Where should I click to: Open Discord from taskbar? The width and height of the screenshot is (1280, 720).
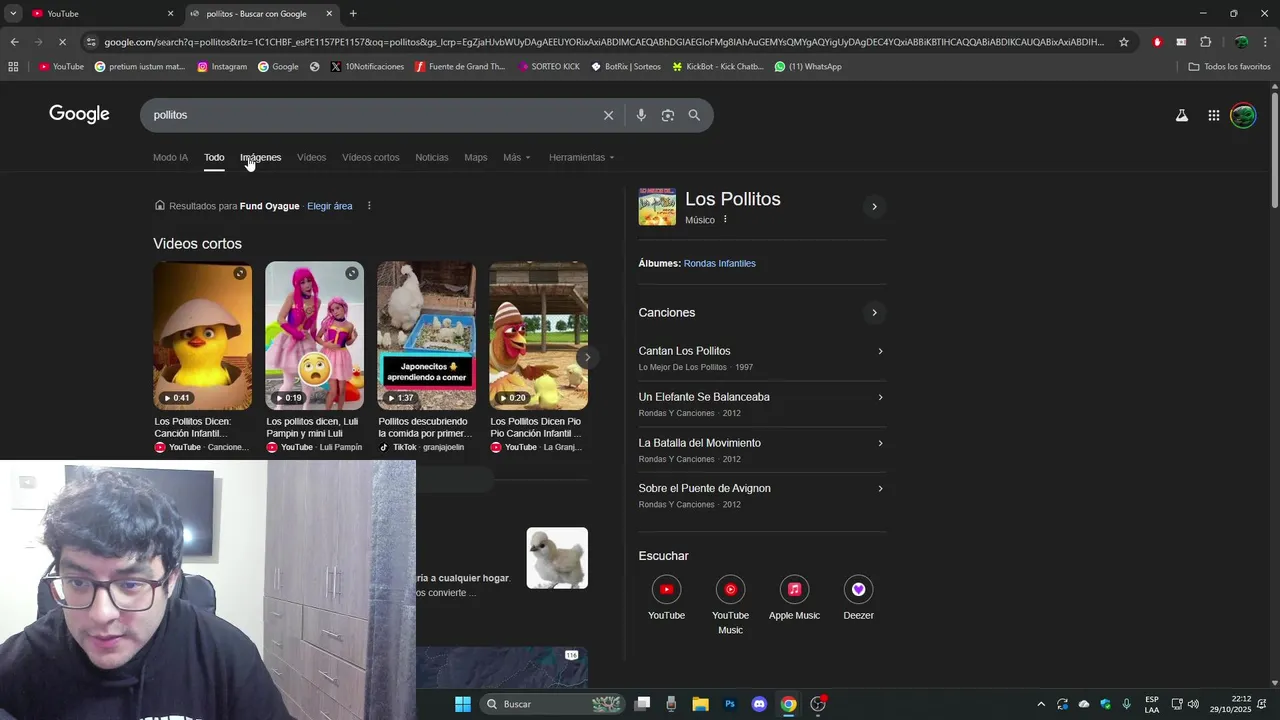pyautogui.click(x=759, y=704)
